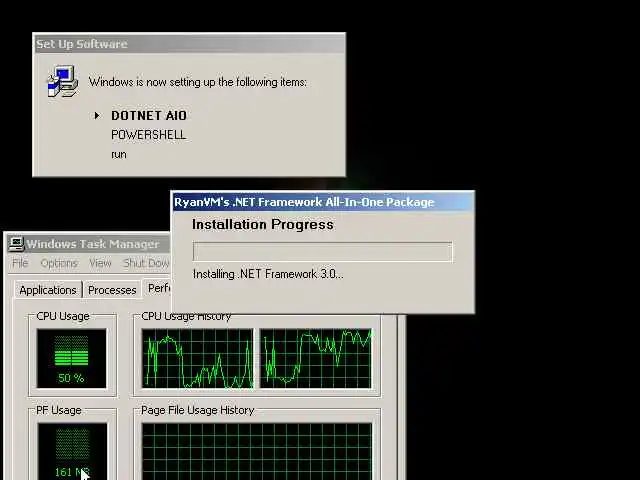Click the 'CPU Usage History' label
Viewport: 640px width, 480px height.
click(x=186, y=316)
